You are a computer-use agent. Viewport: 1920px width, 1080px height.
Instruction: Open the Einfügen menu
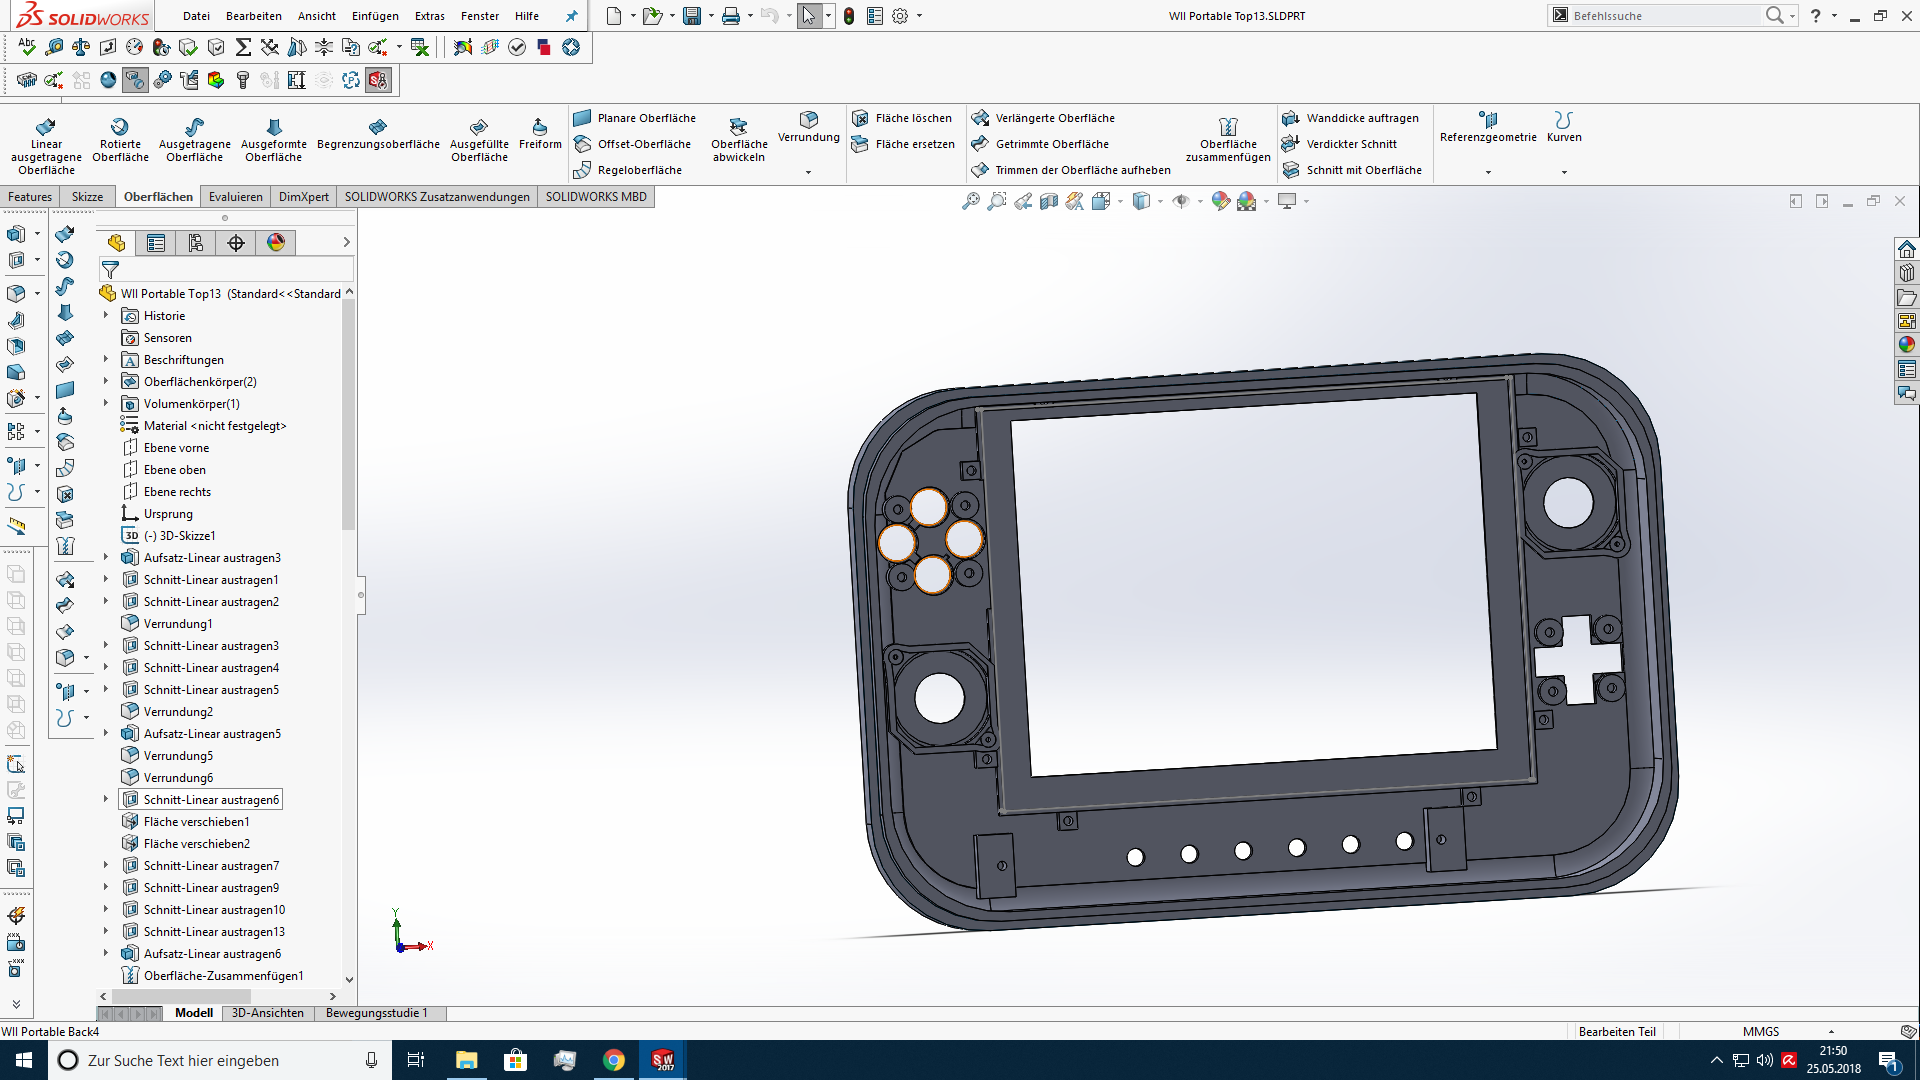[375, 16]
